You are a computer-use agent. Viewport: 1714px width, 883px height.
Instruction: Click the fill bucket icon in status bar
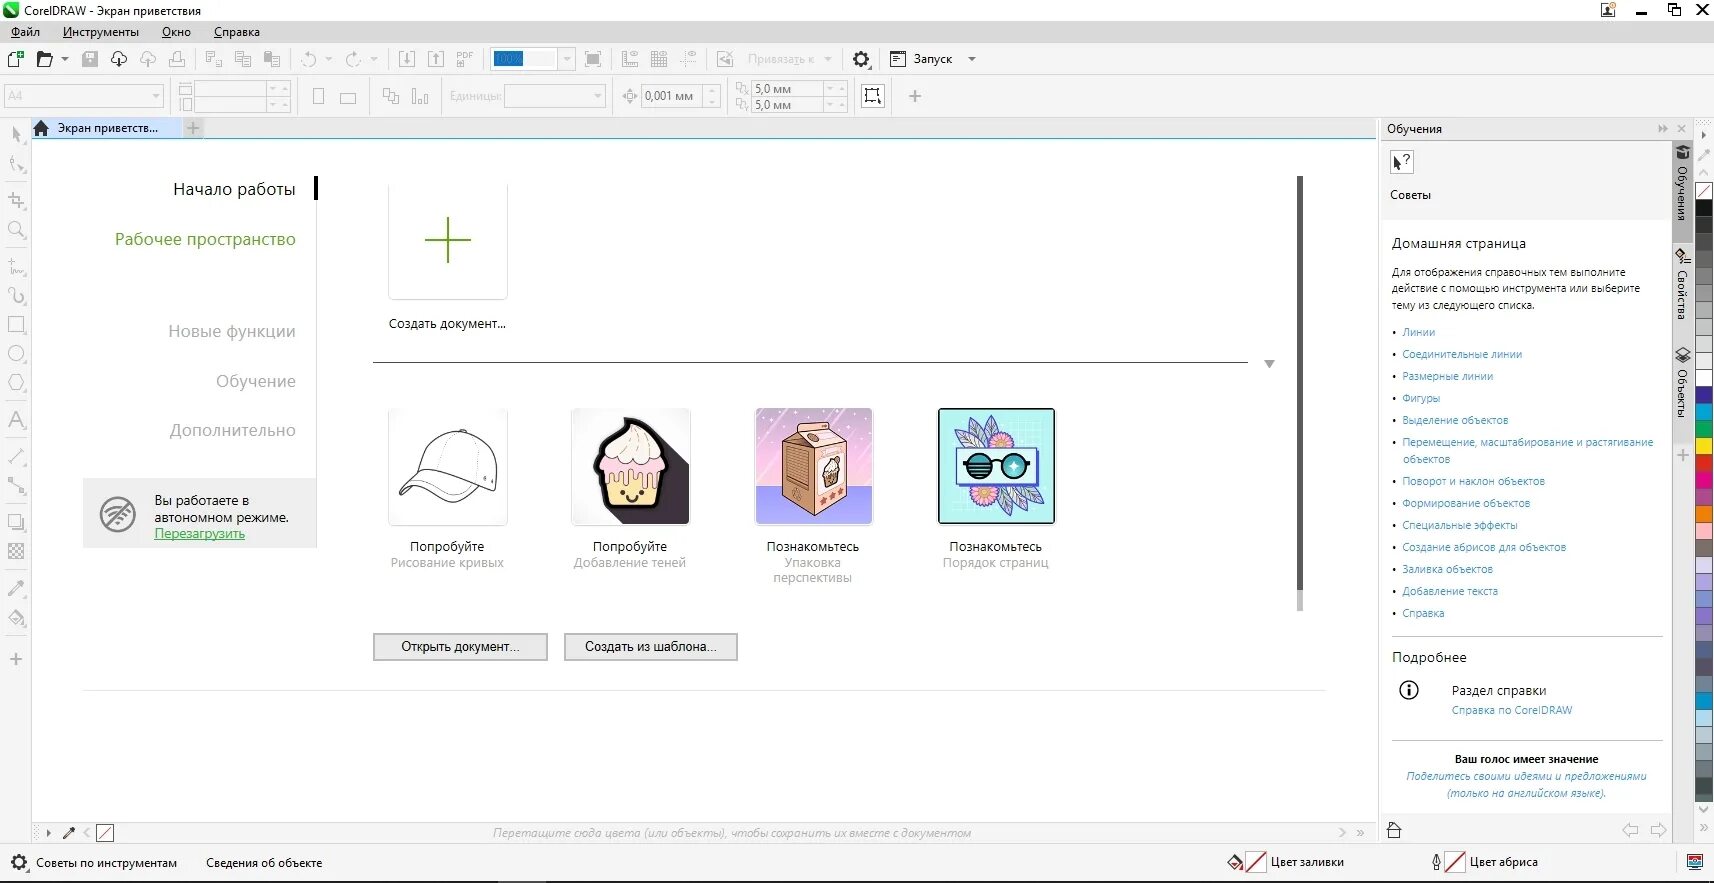[x=1235, y=862]
